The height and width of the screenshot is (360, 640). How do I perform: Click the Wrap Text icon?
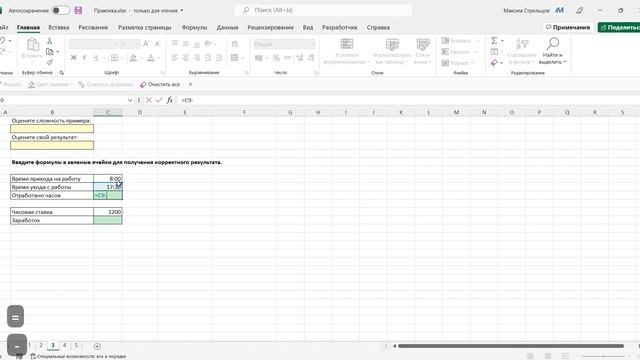[x=235, y=44]
